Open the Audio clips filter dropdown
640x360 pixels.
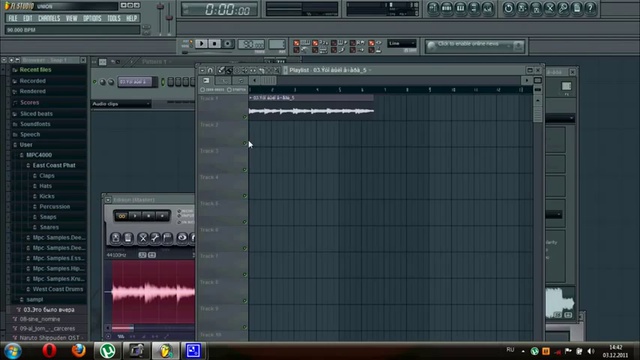(121, 104)
